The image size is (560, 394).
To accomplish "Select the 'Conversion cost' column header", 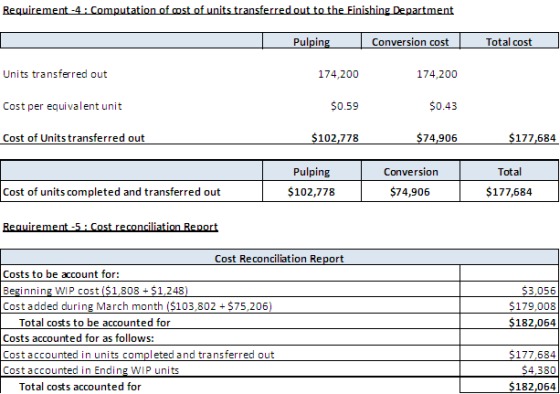I will [x=410, y=42].
